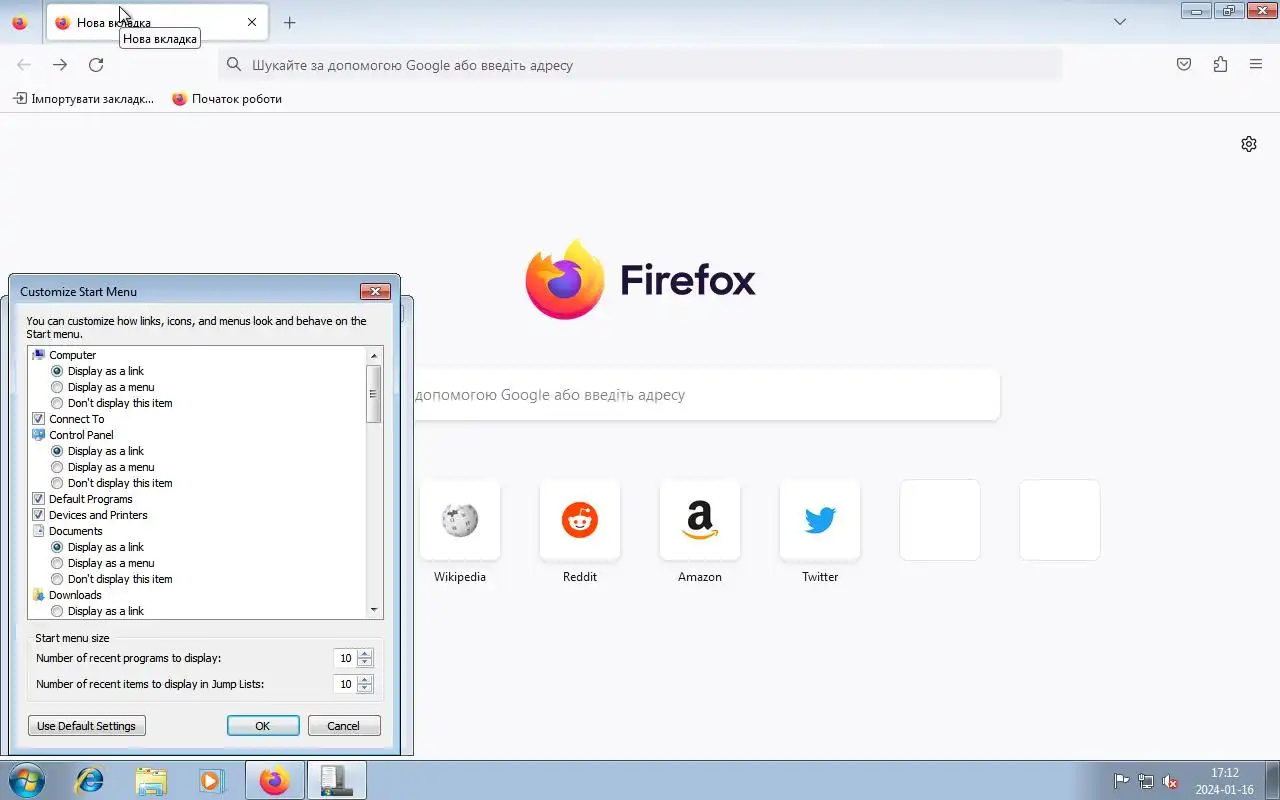Open a new tab with plus button
This screenshot has height=800, width=1280.
[289, 22]
